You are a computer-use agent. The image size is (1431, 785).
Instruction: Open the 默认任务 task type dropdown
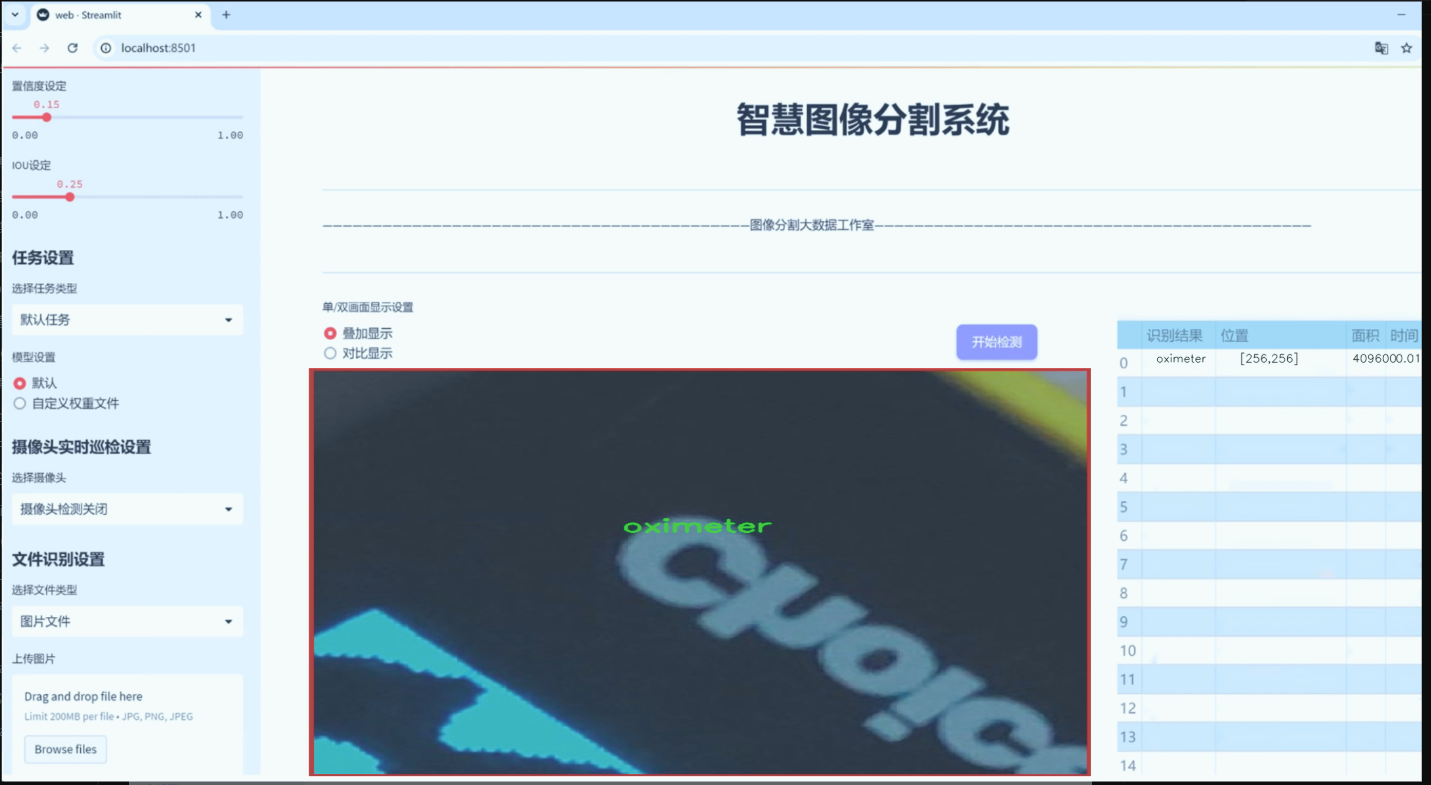(x=127, y=320)
